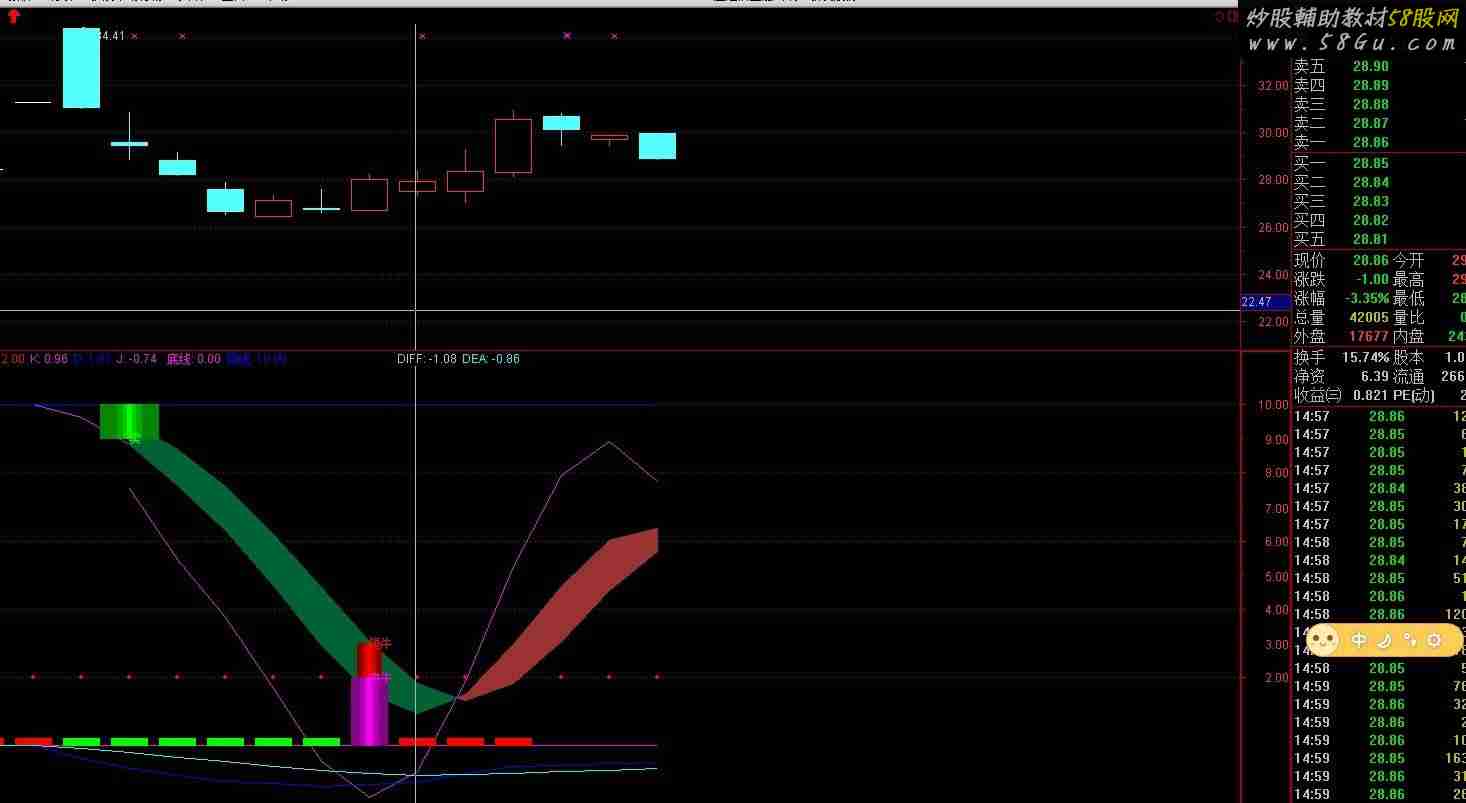1466x803 pixels.
Task: Click the 最高 label in the quote panel
Action: pos(1408,279)
